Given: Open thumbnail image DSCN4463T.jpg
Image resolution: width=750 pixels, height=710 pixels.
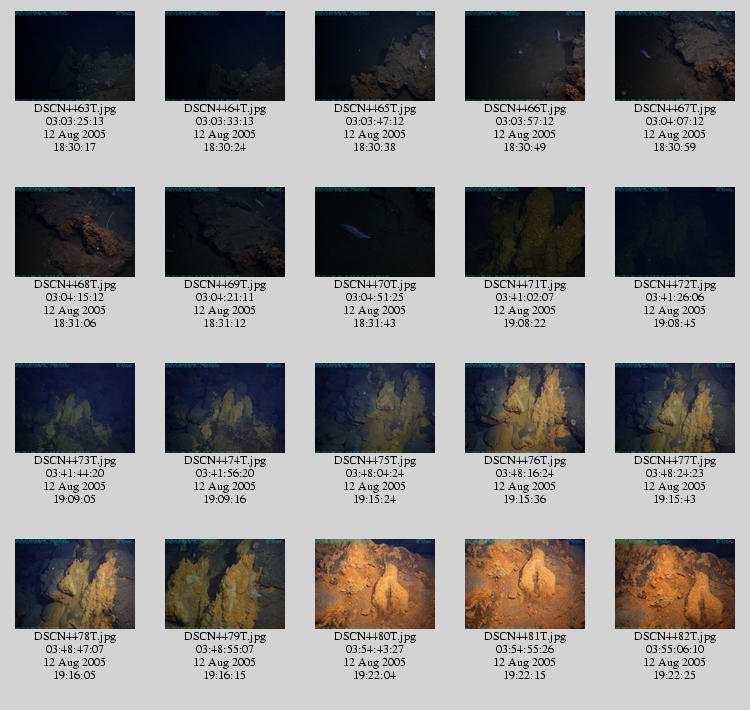Looking at the screenshot, I should coord(75,56).
